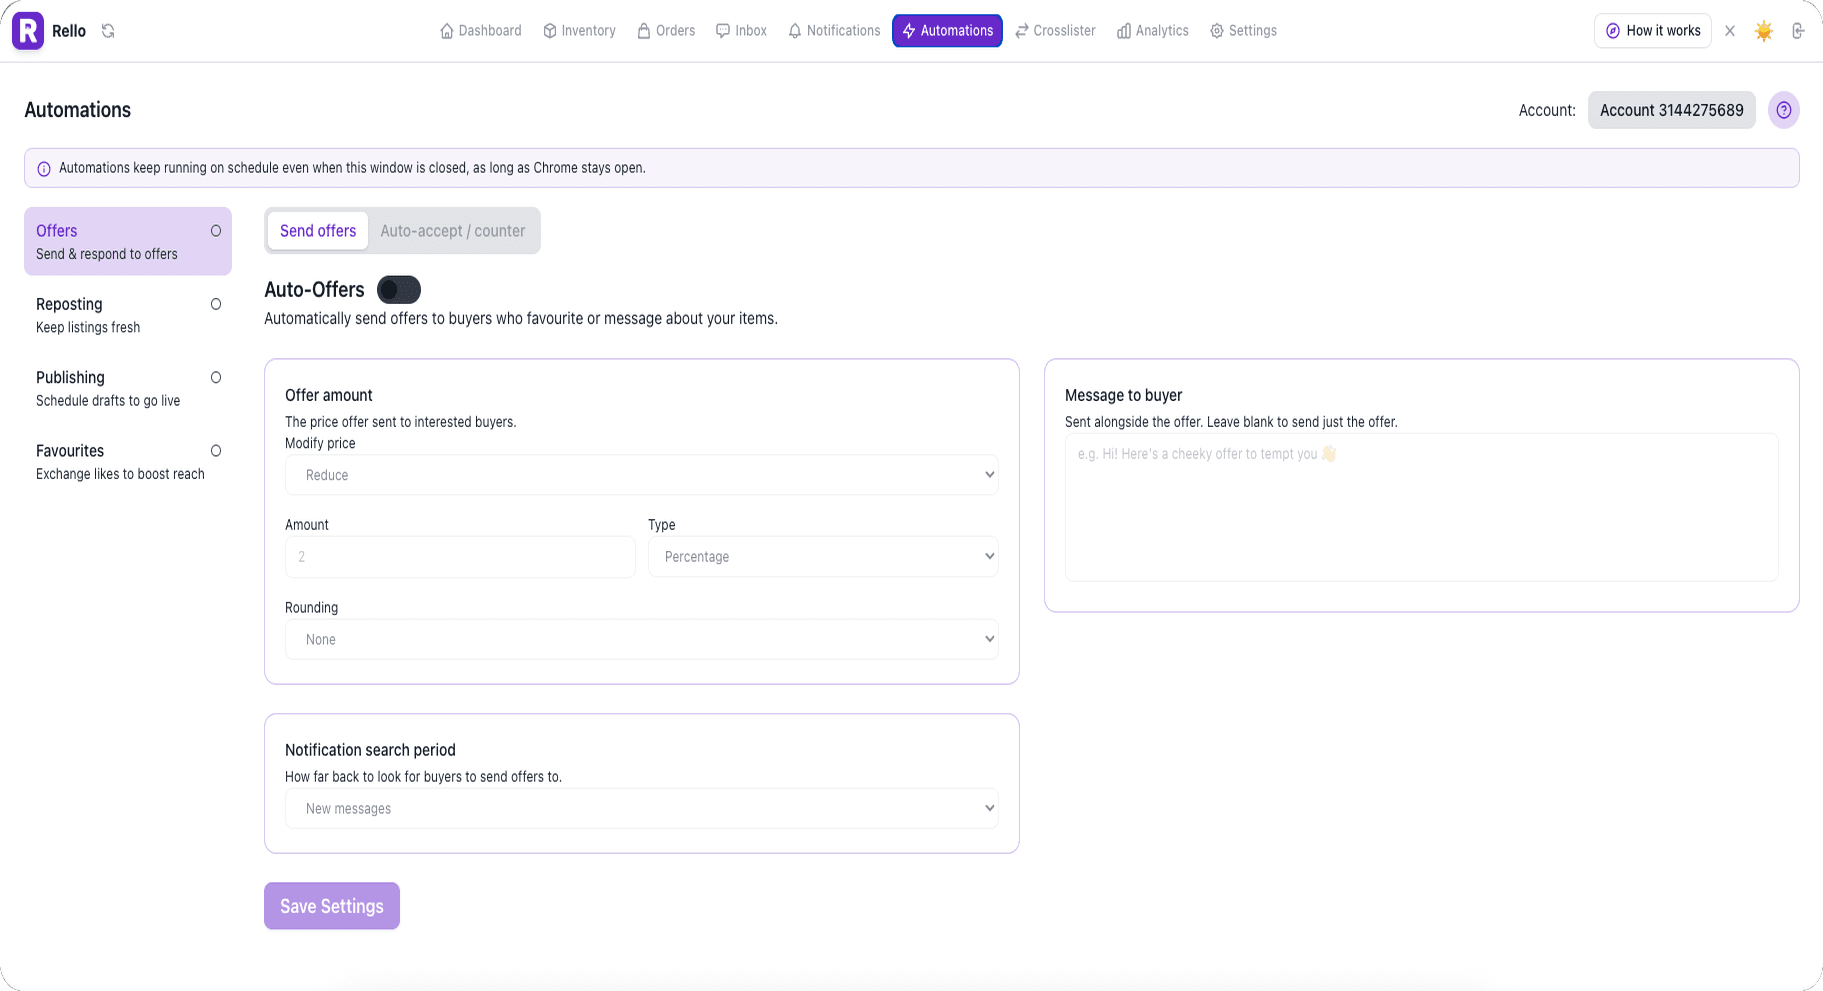This screenshot has height=991, width=1823.
Task: Click the refresh sync icon beside Rello
Action: [108, 31]
